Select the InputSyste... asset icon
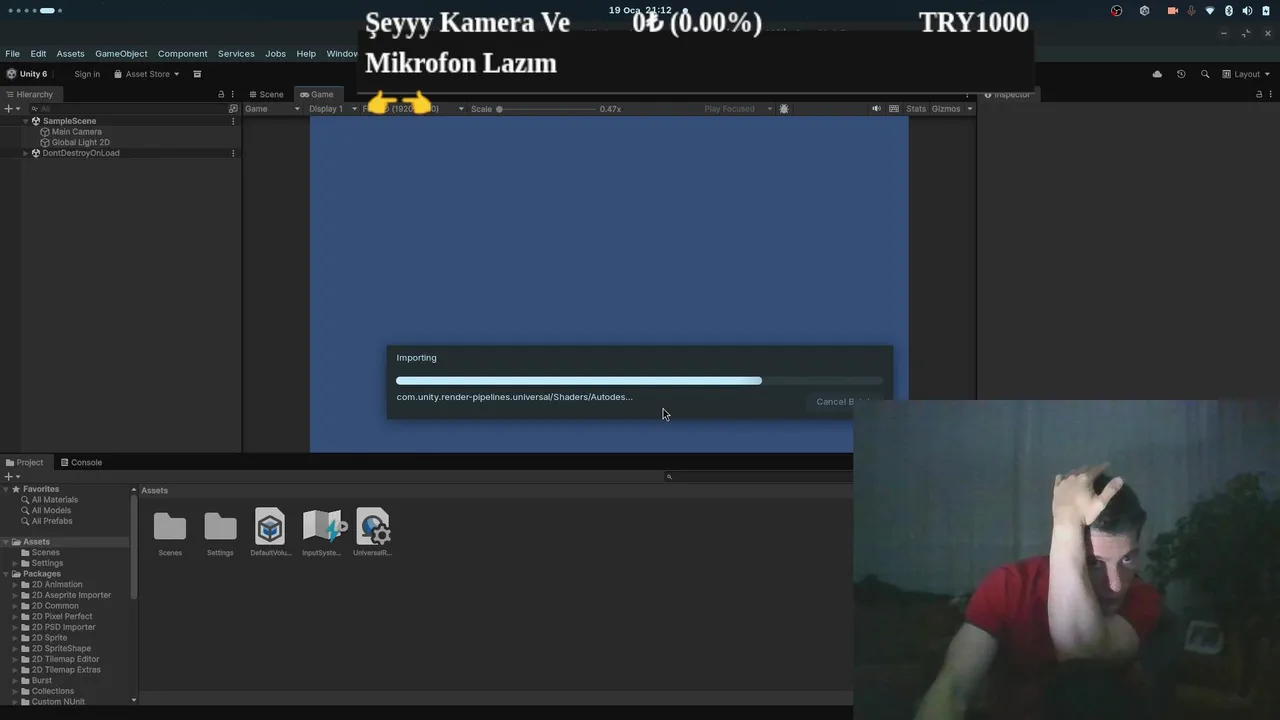This screenshot has width=1280, height=720. pos(322,527)
